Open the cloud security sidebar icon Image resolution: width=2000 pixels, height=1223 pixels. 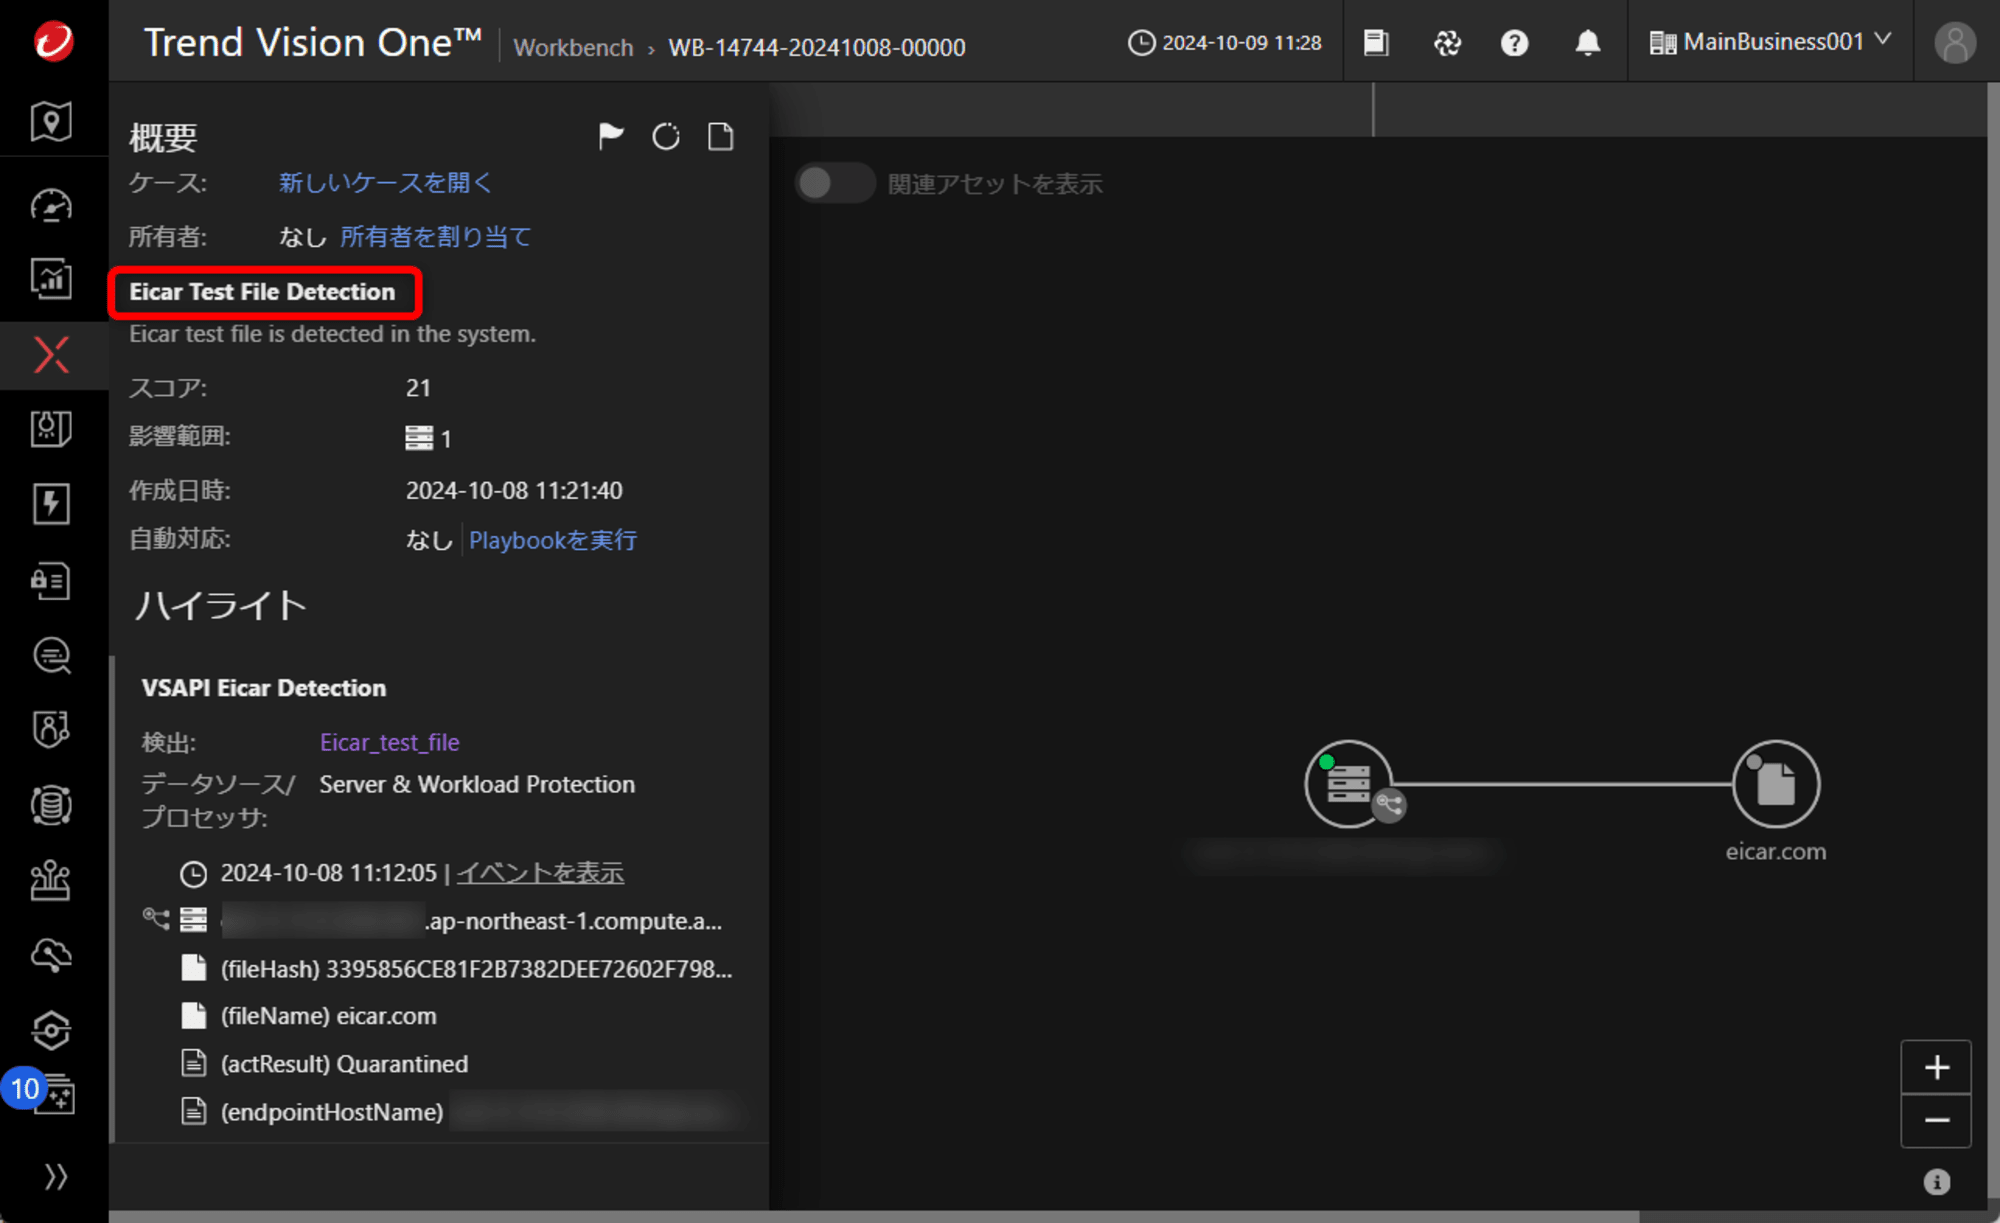tap(51, 955)
